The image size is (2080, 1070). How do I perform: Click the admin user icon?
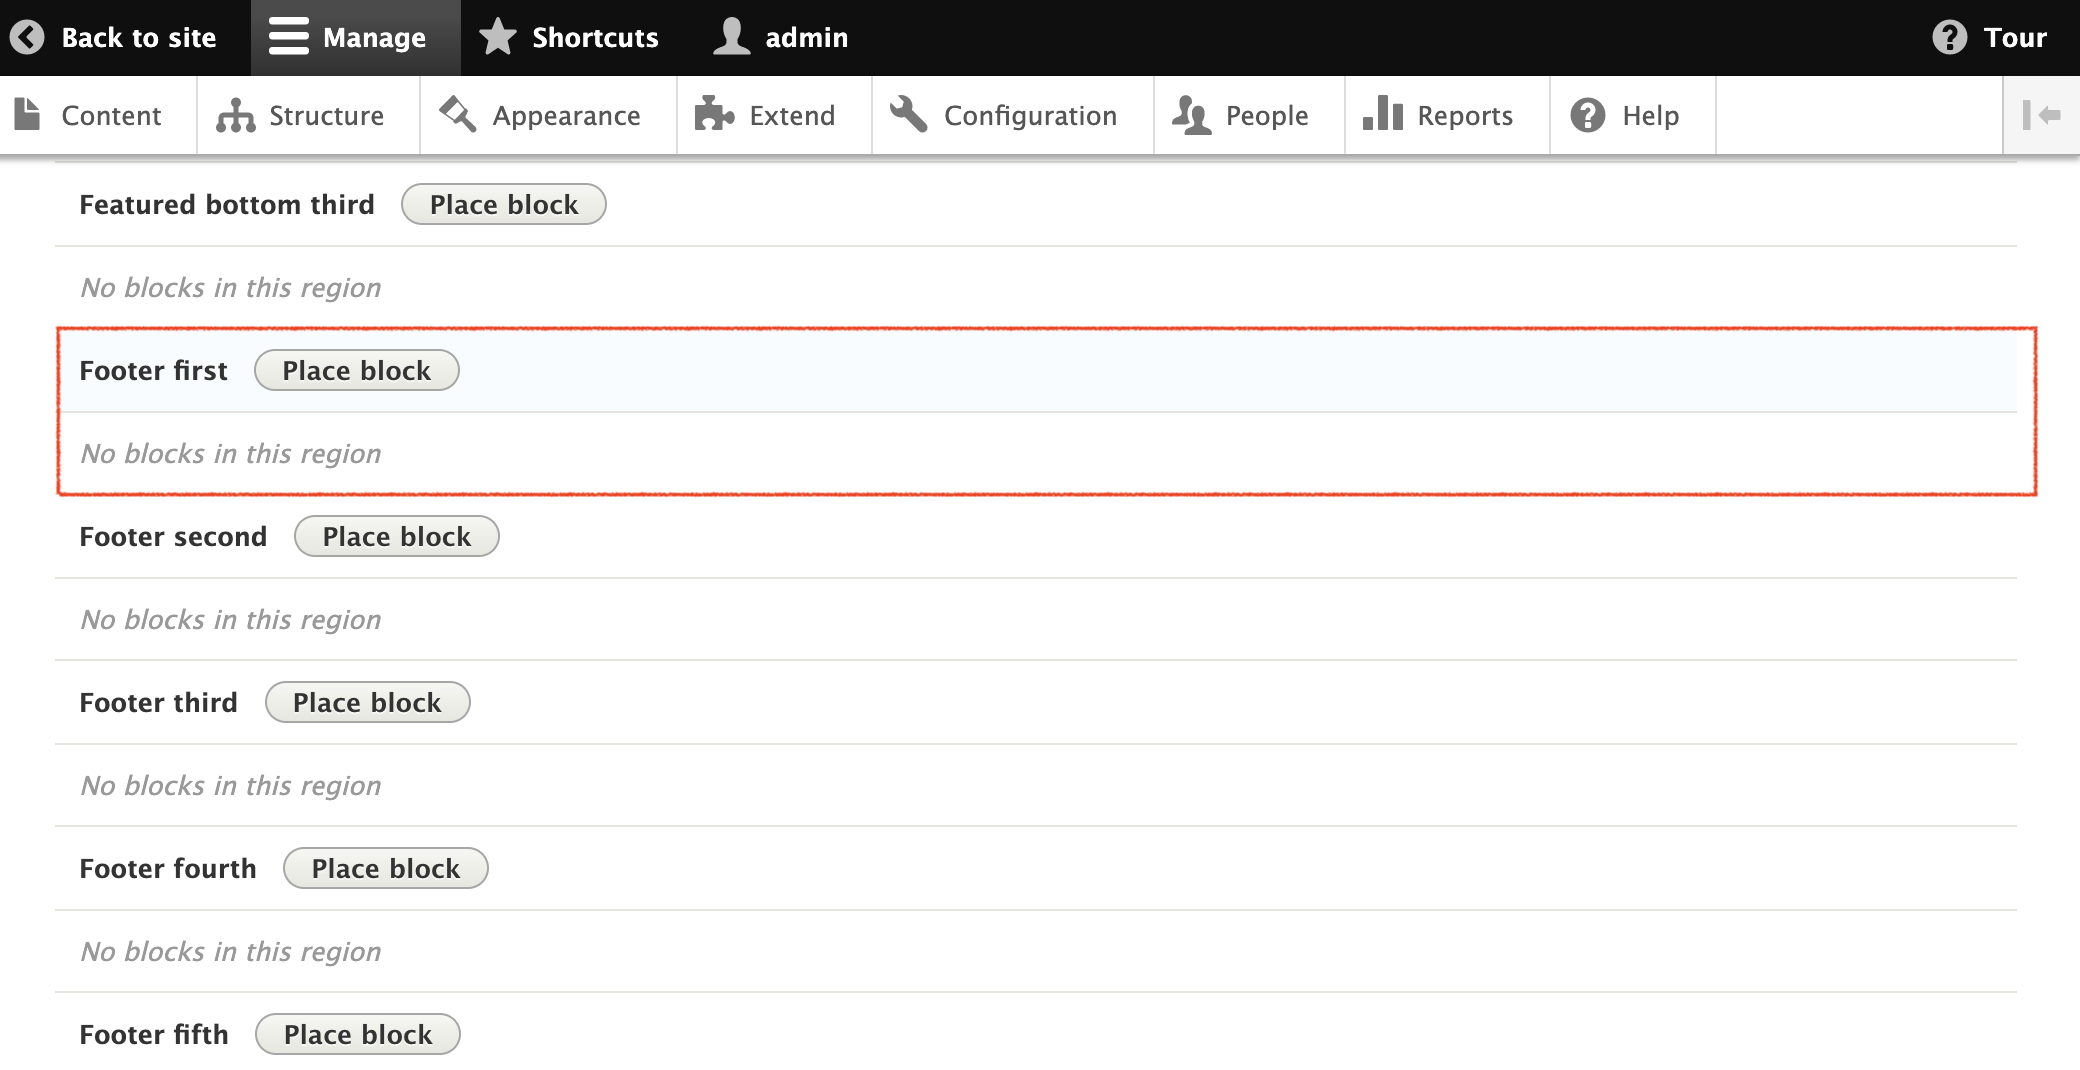[731, 38]
